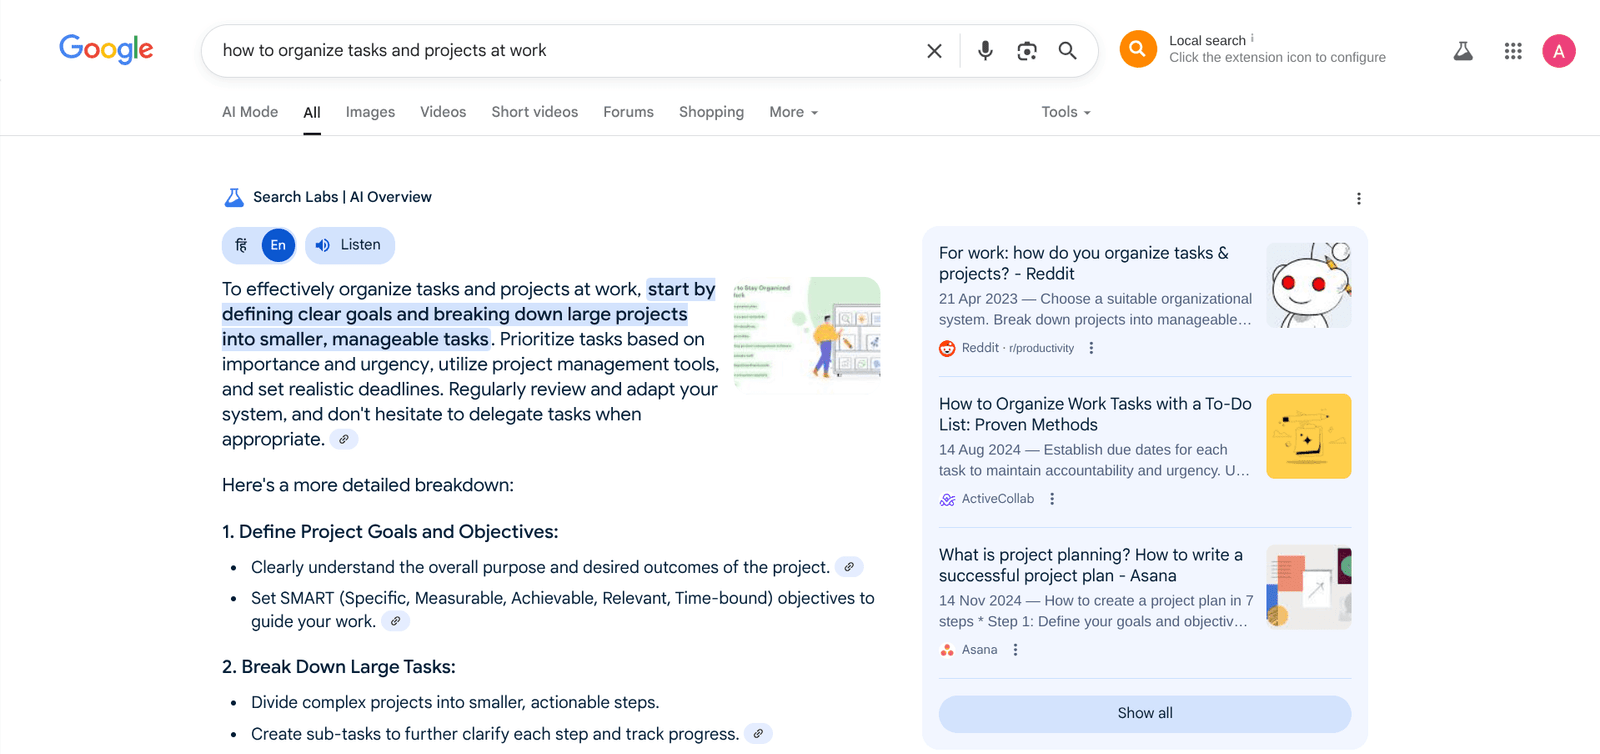Click into the search query field
Screen dimensions: 1600x754
(565, 51)
